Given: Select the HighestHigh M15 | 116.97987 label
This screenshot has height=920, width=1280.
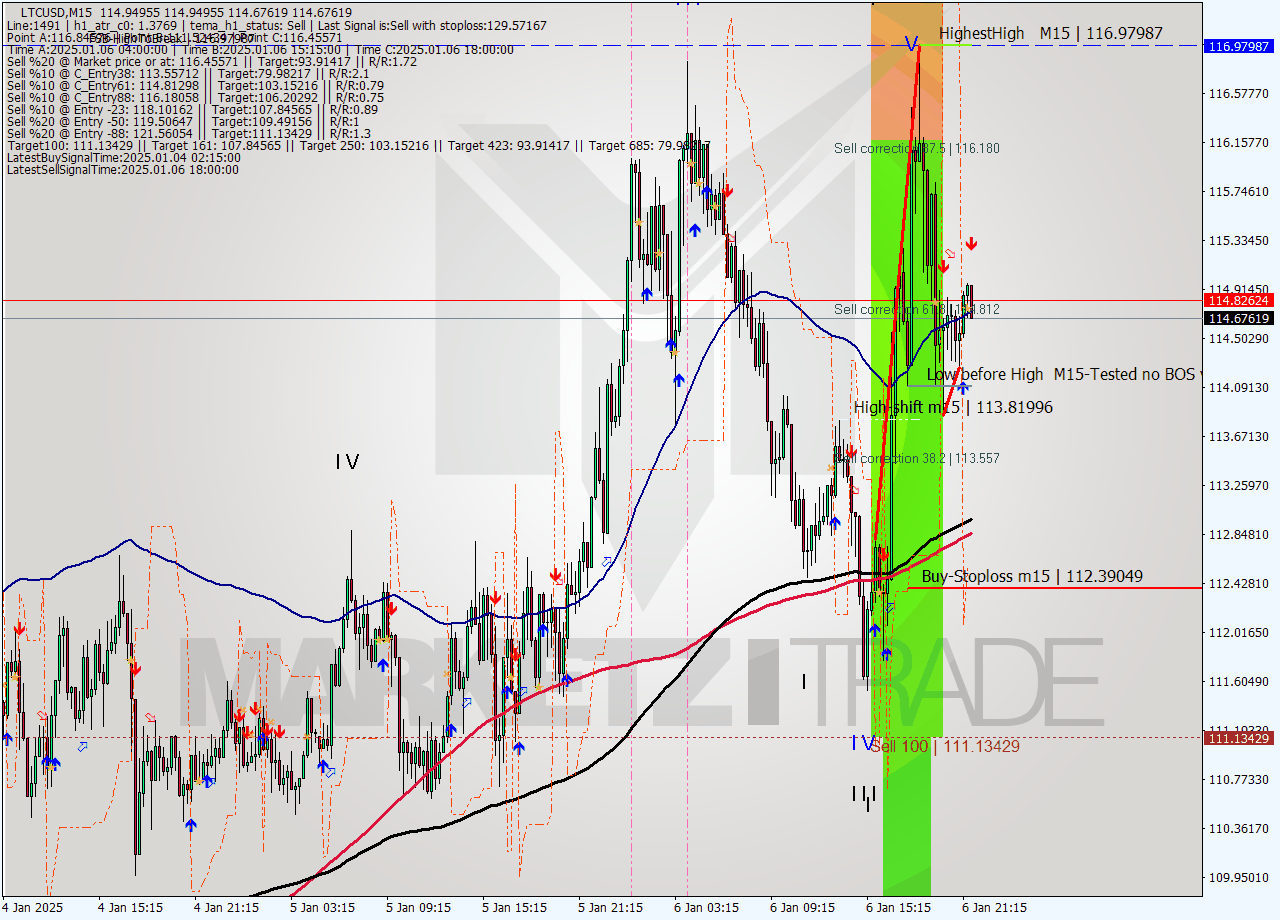Looking at the screenshot, I should click(x=1051, y=33).
